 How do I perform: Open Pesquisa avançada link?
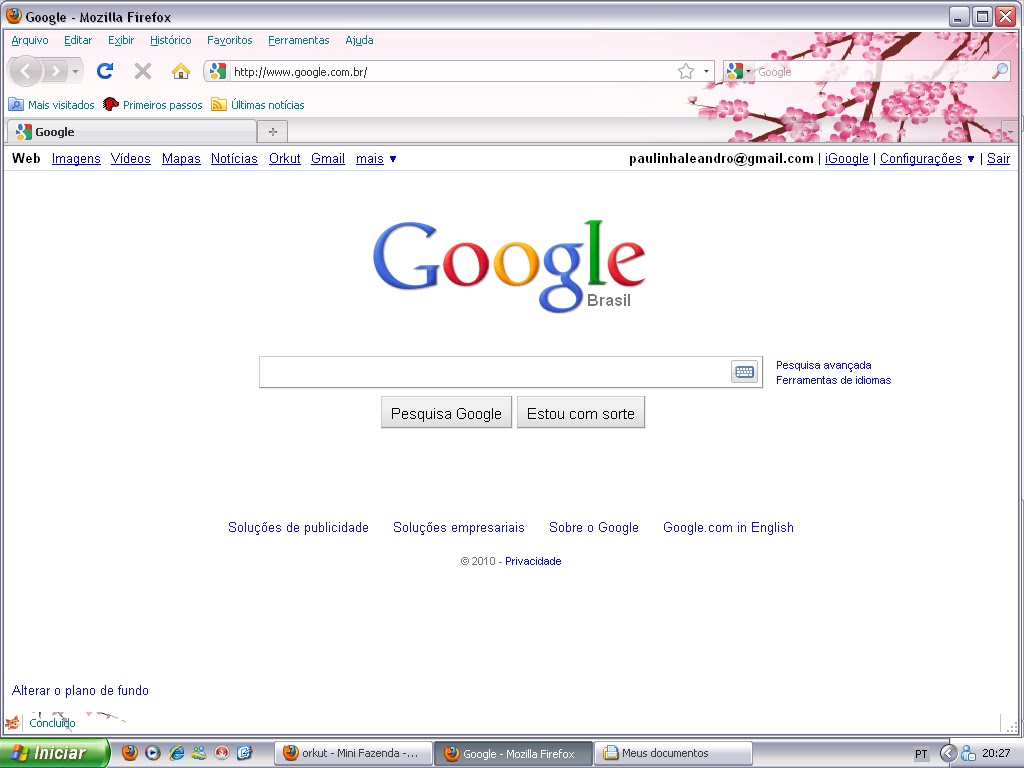point(824,365)
